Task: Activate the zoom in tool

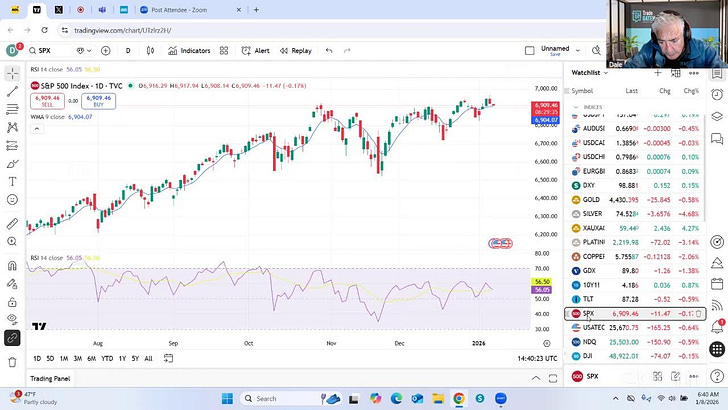Action: pos(13,241)
